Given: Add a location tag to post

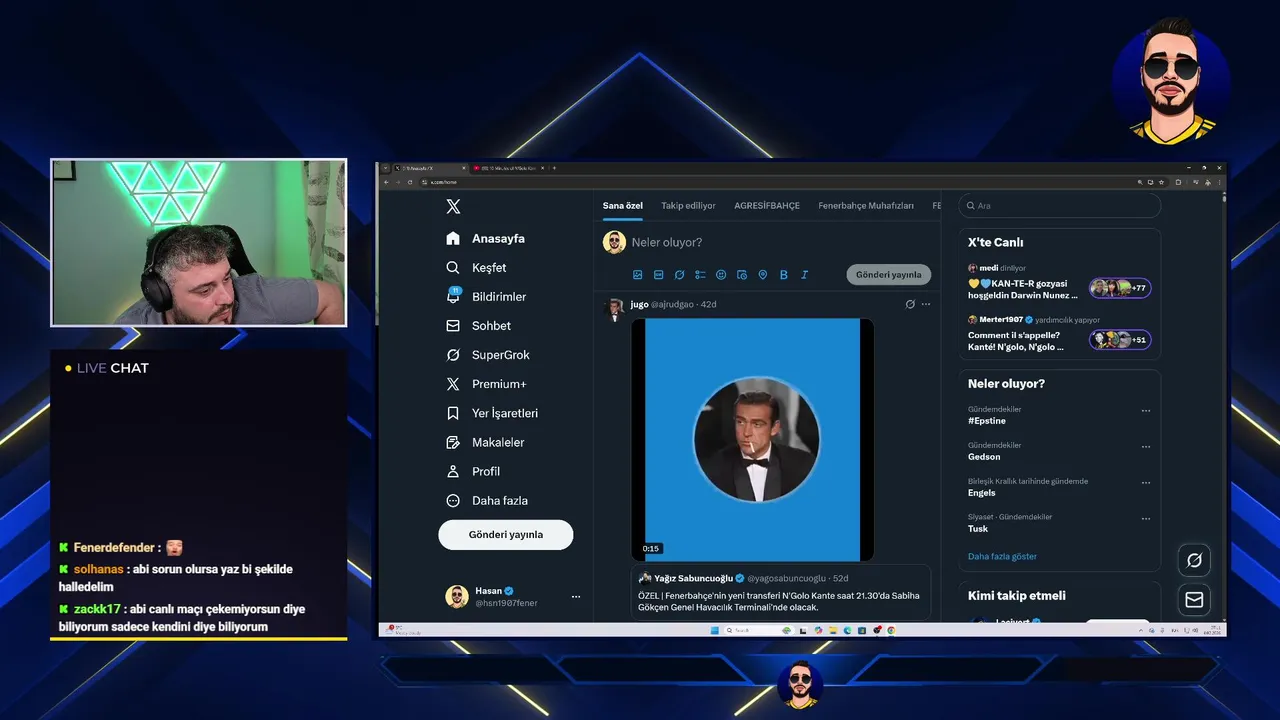Looking at the screenshot, I should (x=763, y=275).
